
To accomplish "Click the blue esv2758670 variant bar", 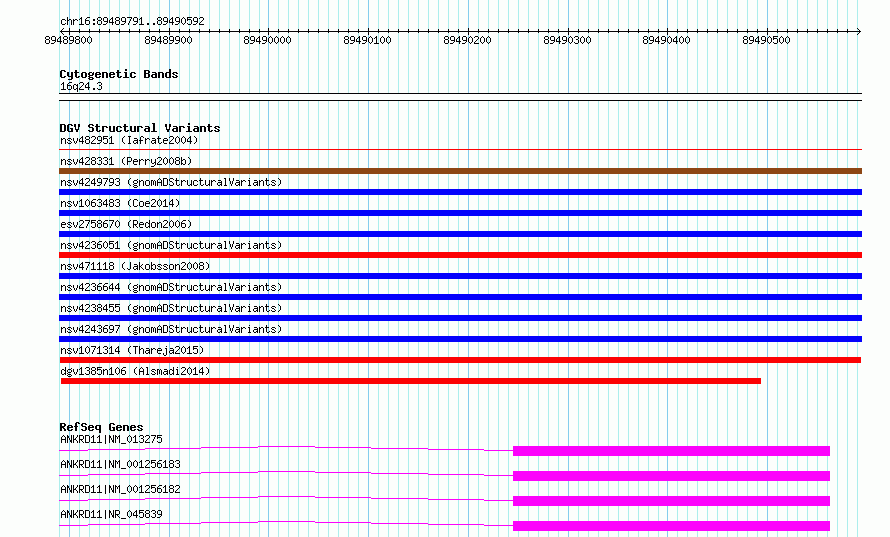I will [x=460, y=234].
